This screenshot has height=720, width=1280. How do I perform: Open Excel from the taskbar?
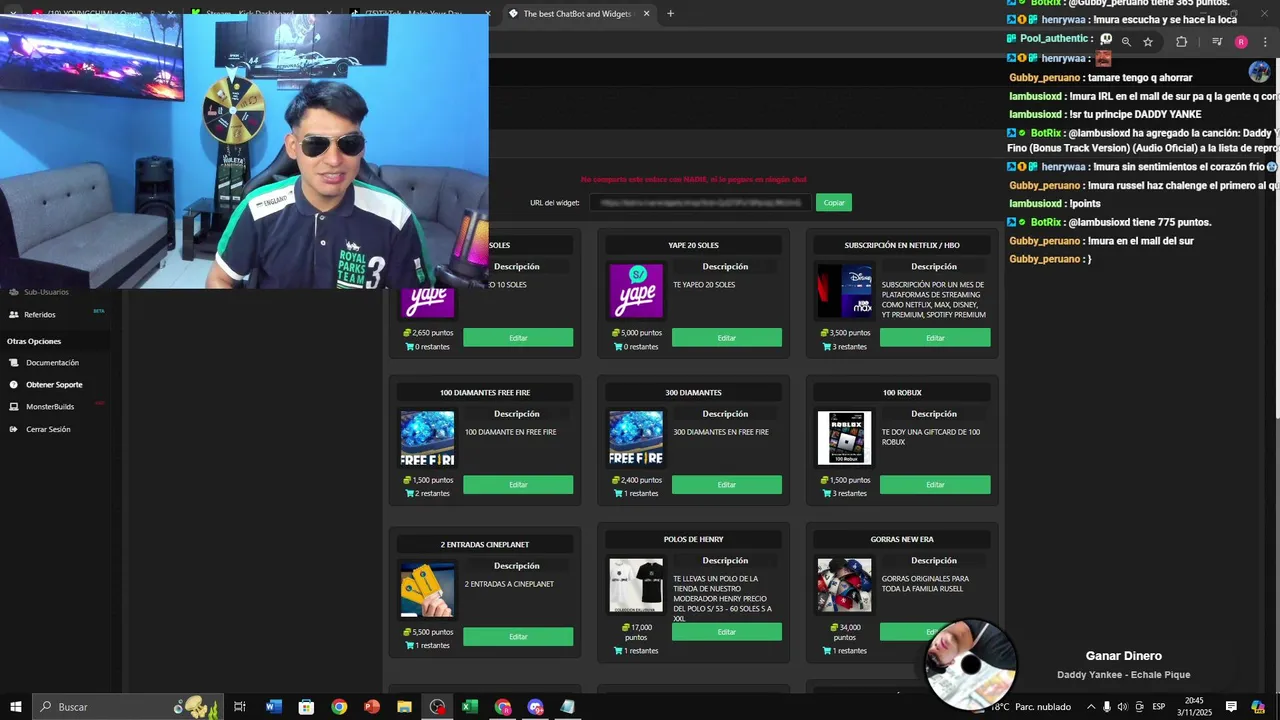(470, 707)
